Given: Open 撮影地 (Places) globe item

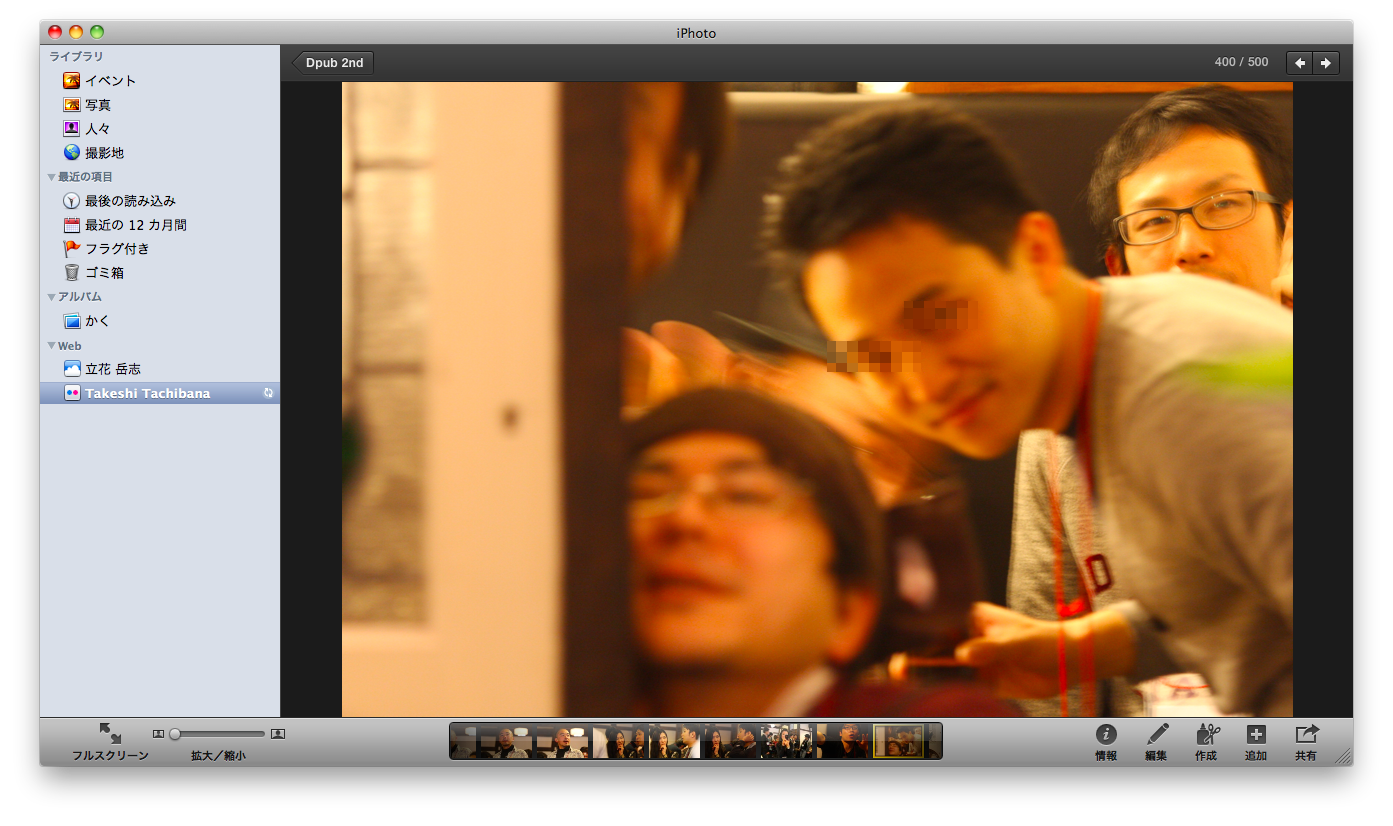Looking at the screenshot, I should click(104, 153).
